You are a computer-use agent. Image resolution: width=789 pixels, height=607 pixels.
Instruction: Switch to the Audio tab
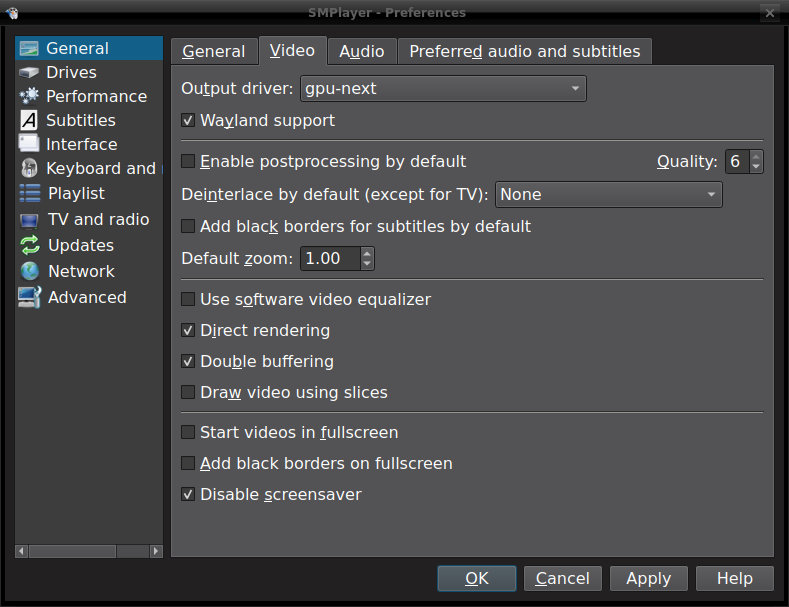[x=362, y=51]
